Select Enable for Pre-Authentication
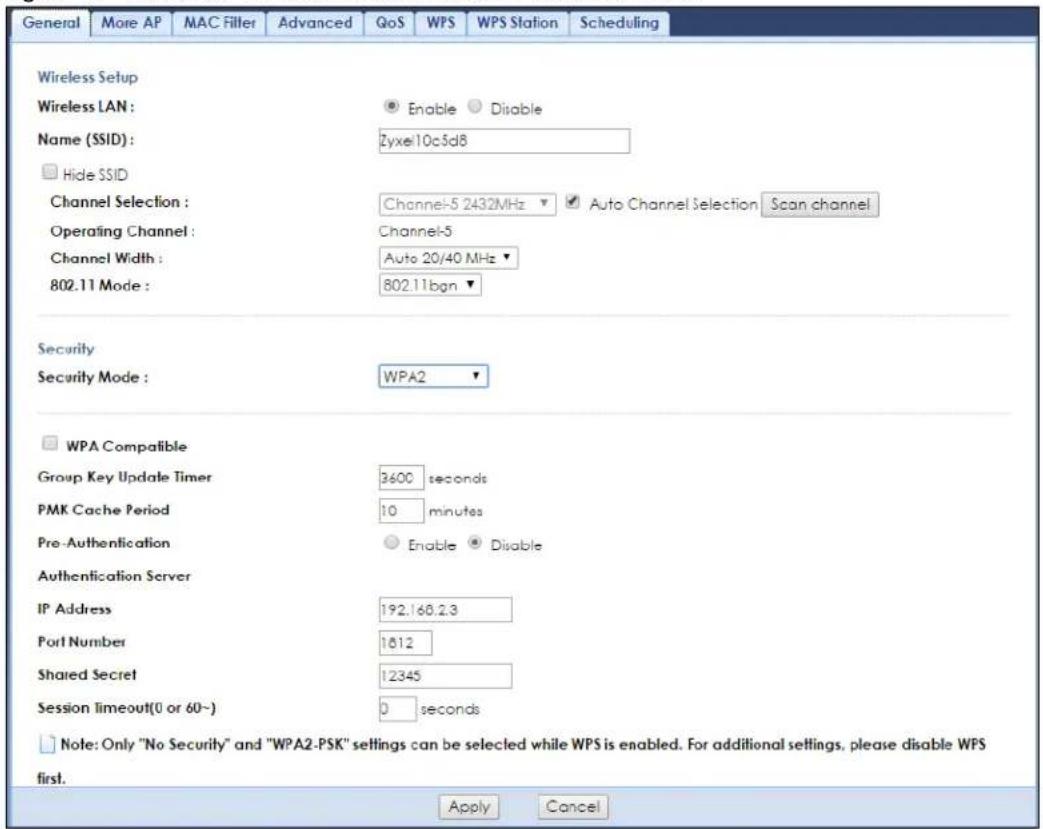This screenshot has width=1043, height=829. point(392,543)
